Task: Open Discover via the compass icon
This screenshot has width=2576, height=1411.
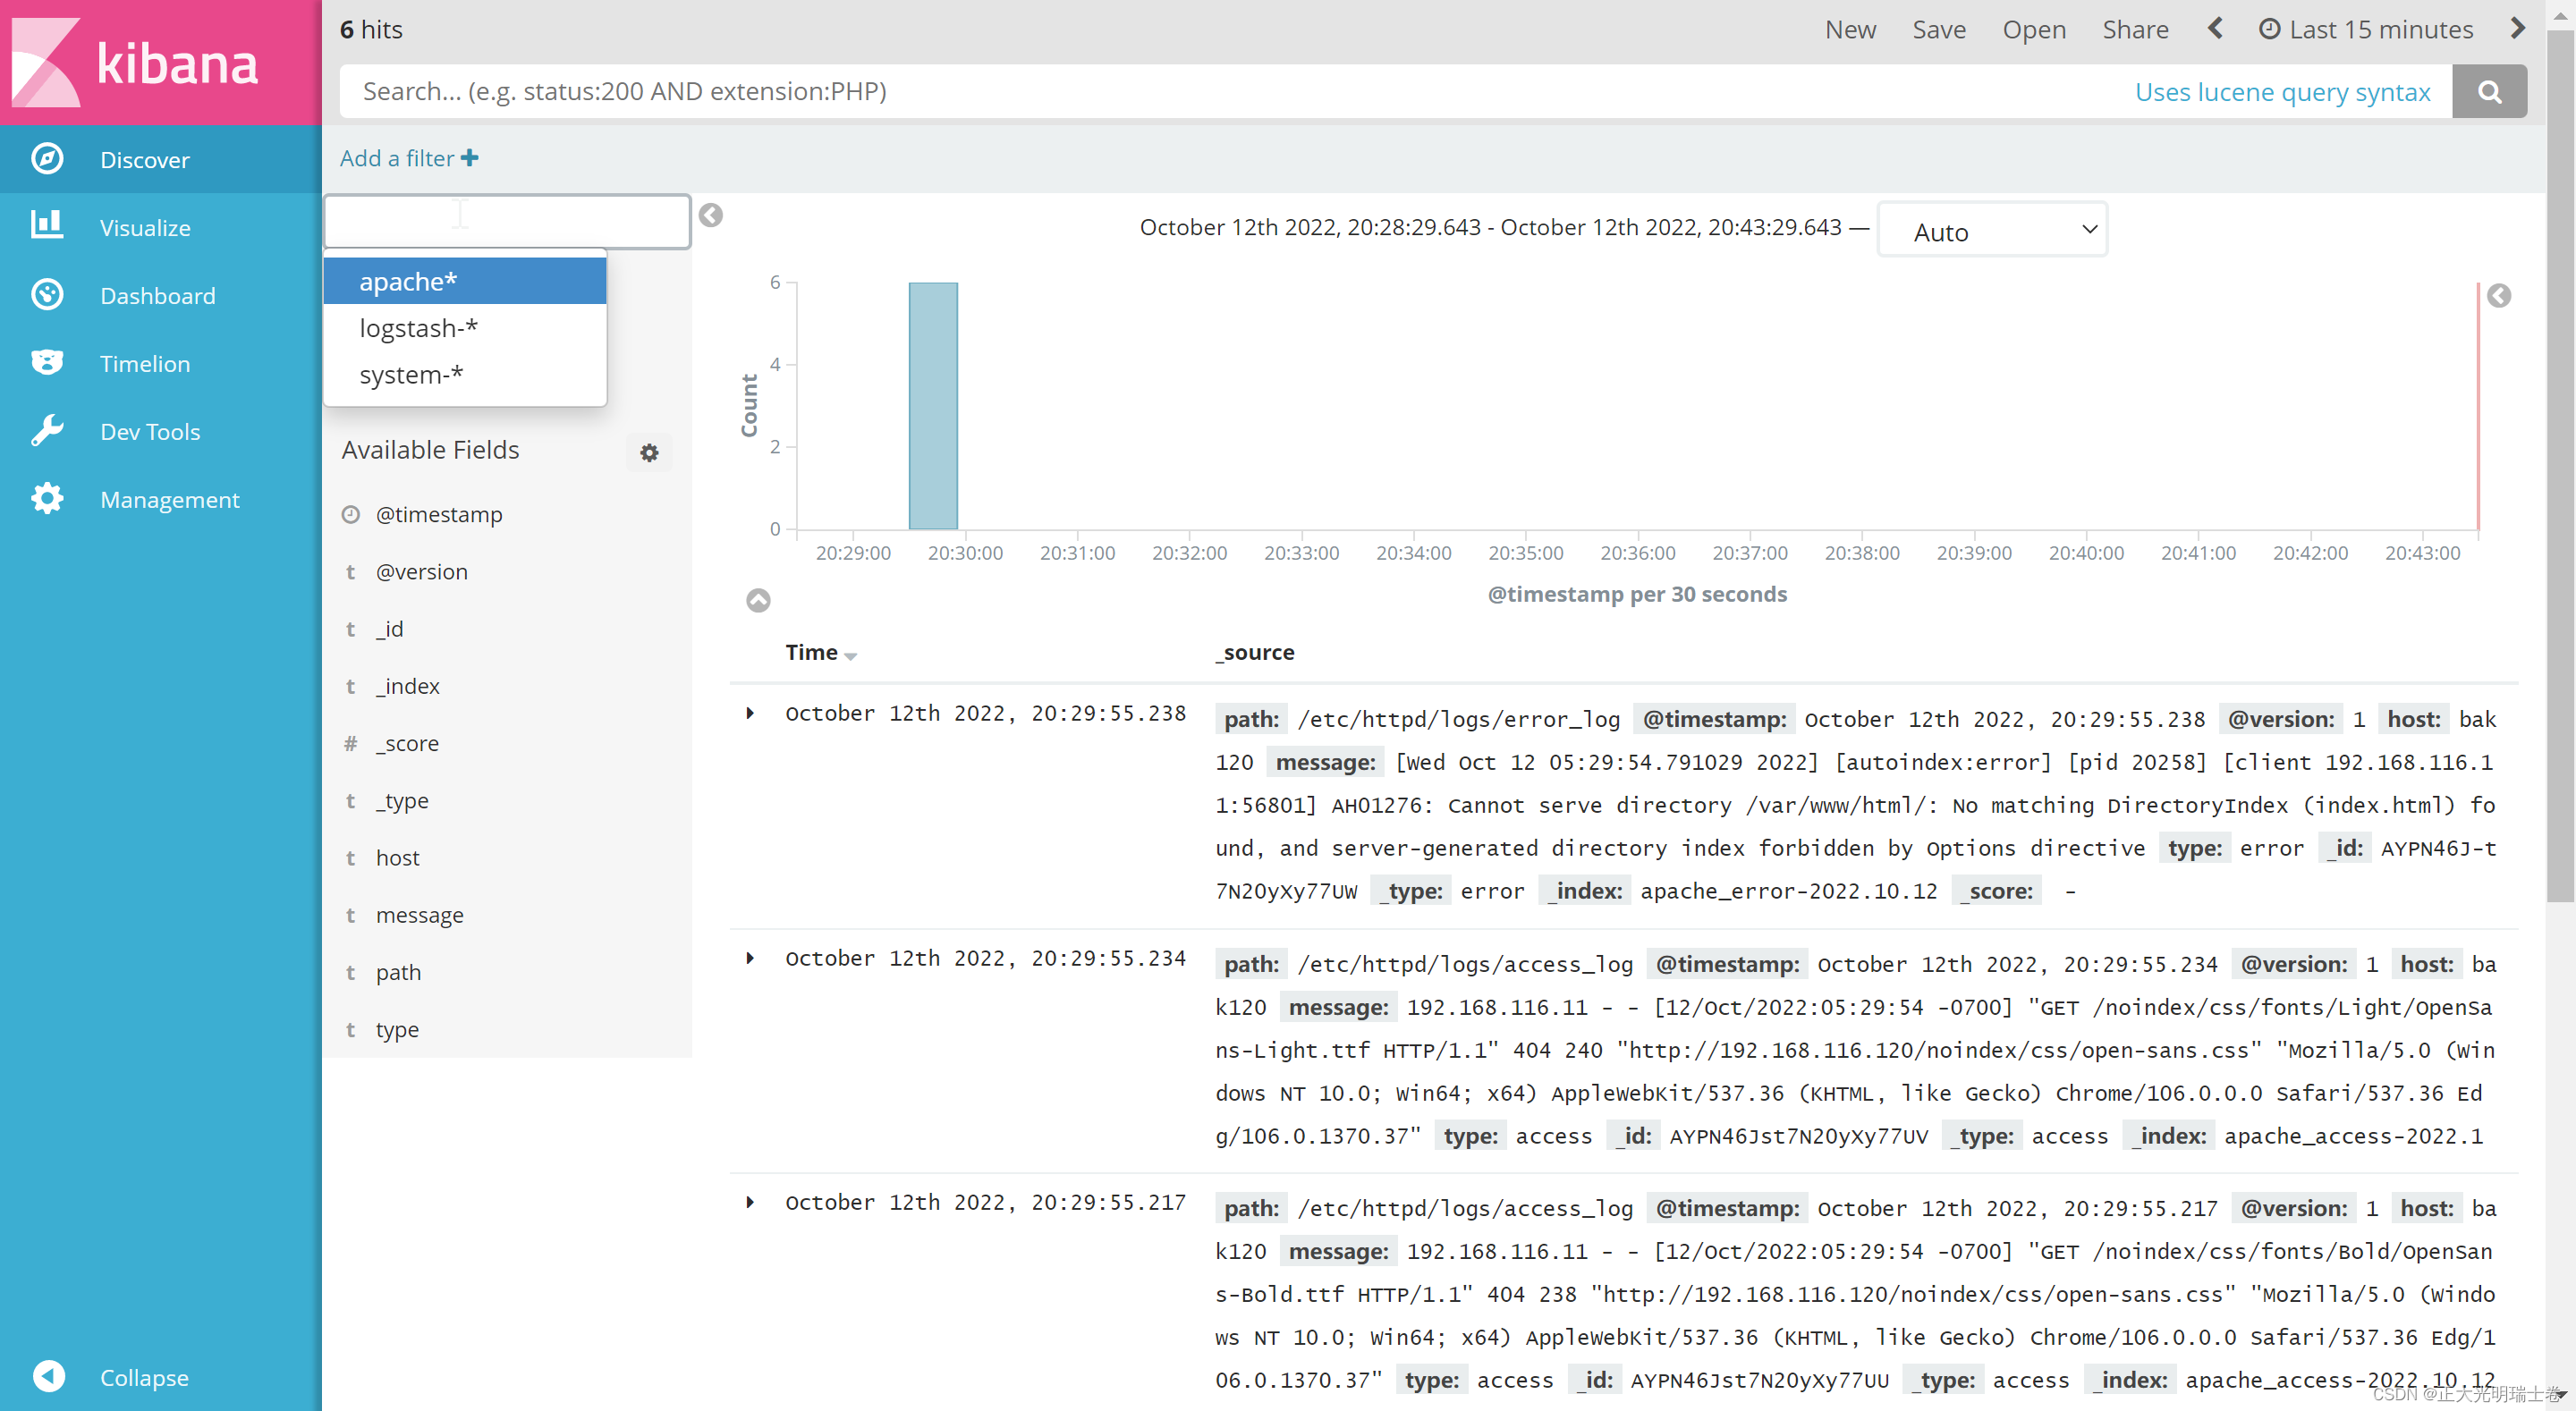Action: [47, 158]
